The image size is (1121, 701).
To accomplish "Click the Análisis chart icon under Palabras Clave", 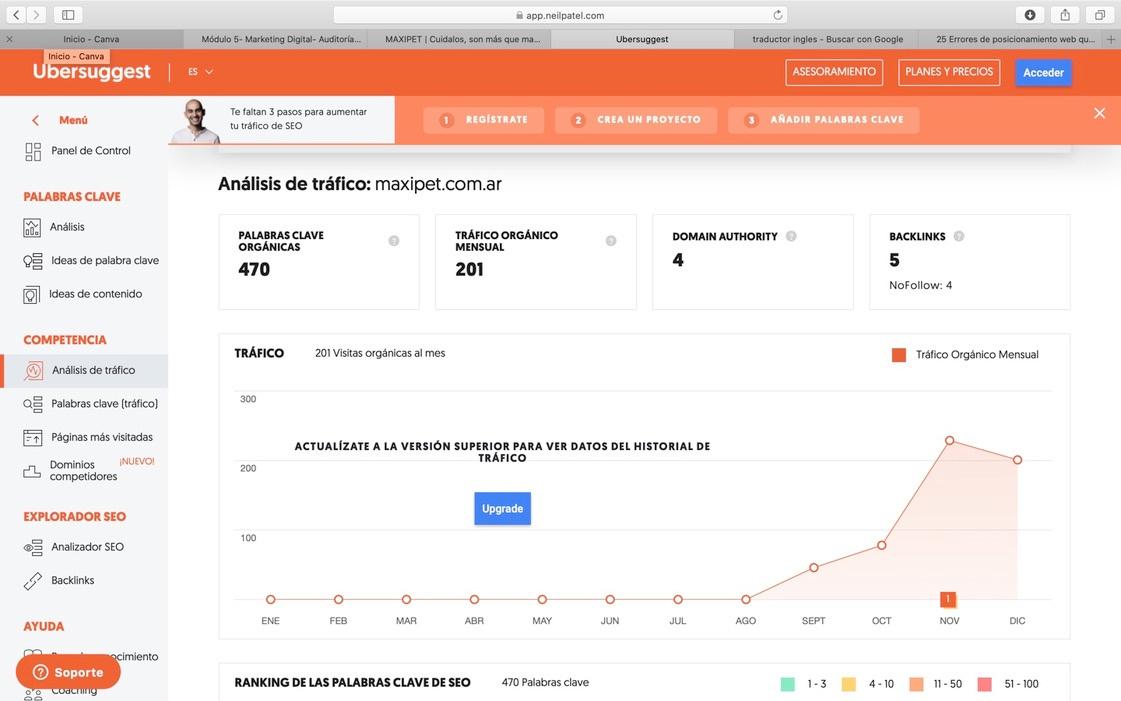I will point(32,227).
